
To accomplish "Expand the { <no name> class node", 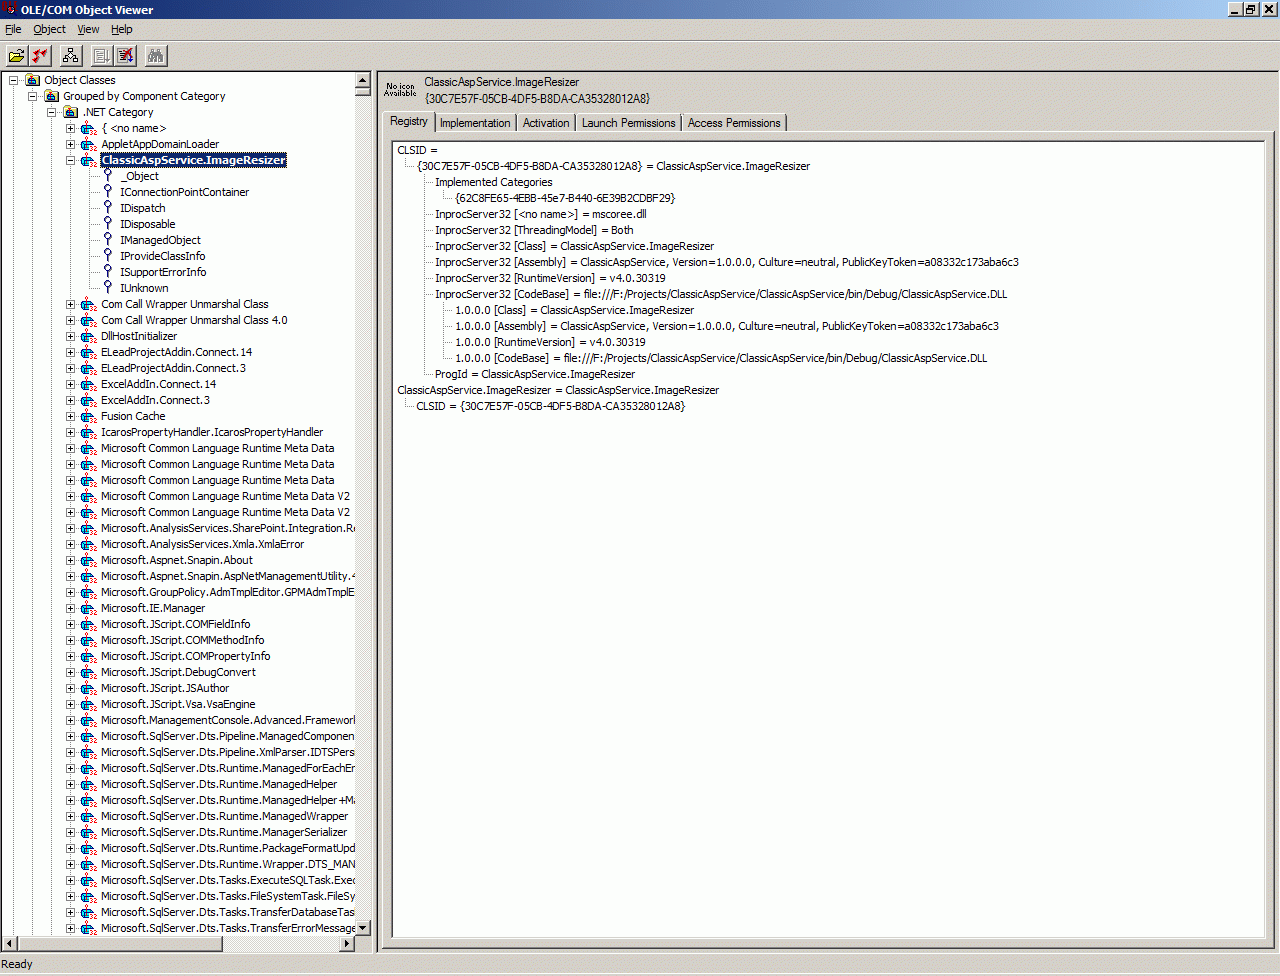I will pyautogui.click(x=71, y=128).
